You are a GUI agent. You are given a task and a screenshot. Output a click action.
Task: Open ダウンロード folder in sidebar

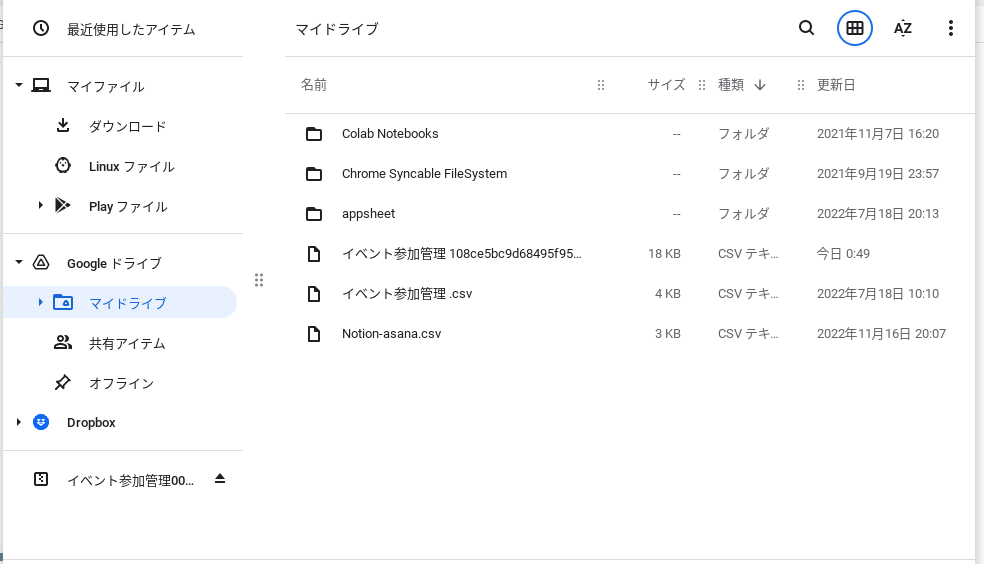click(127, 127)
